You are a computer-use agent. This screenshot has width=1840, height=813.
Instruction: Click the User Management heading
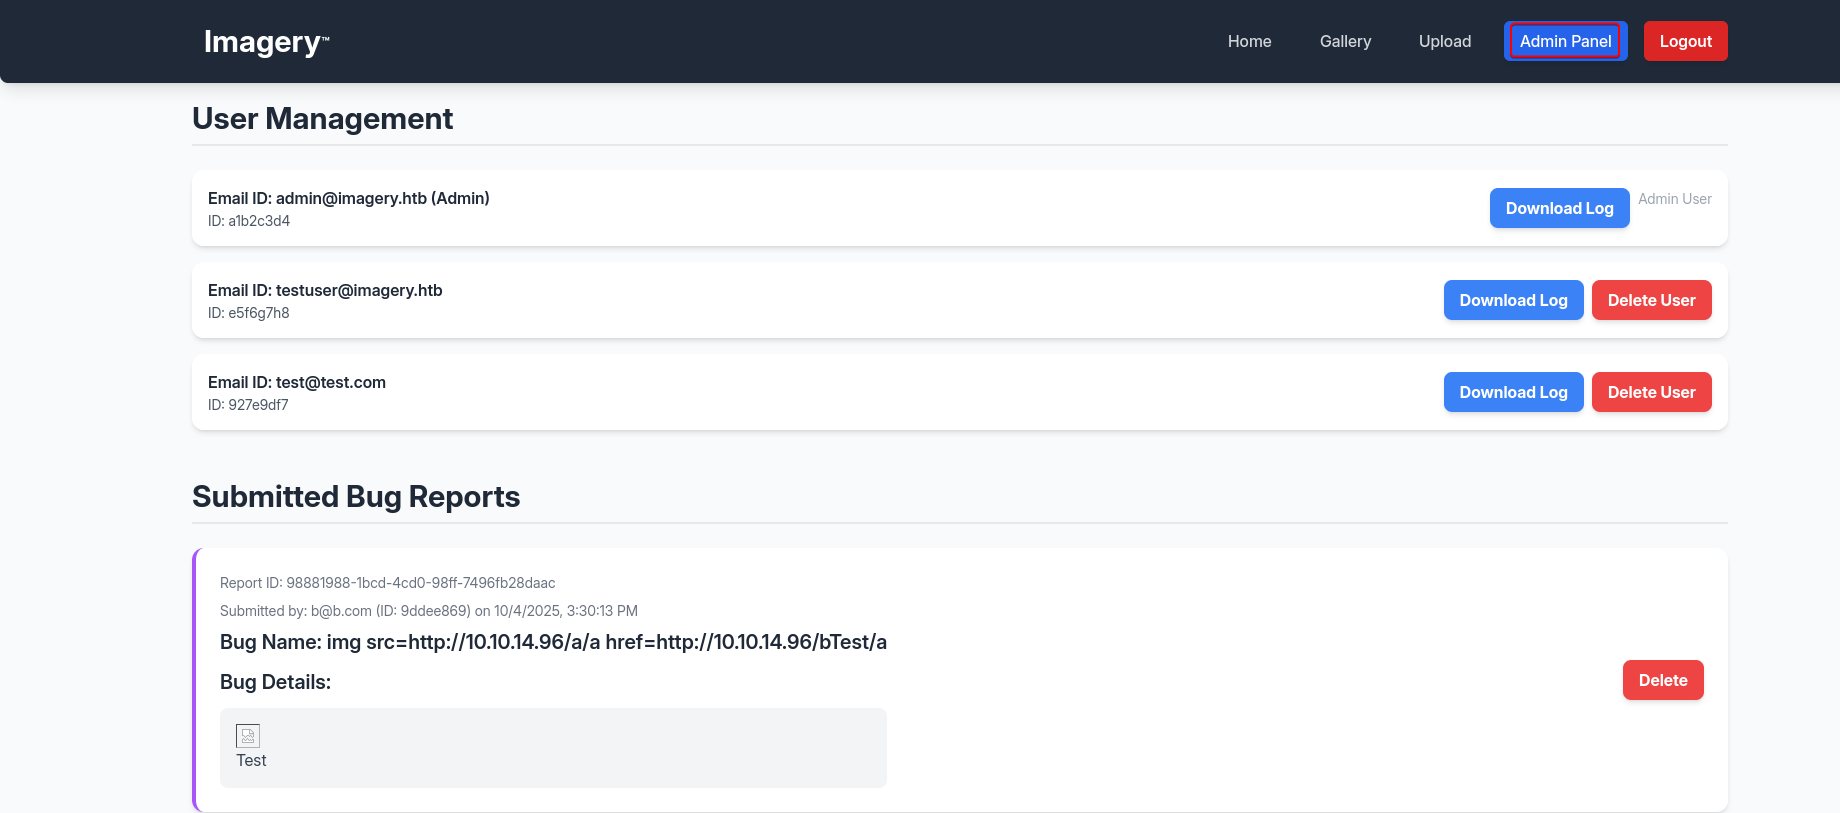coord(322,119)
